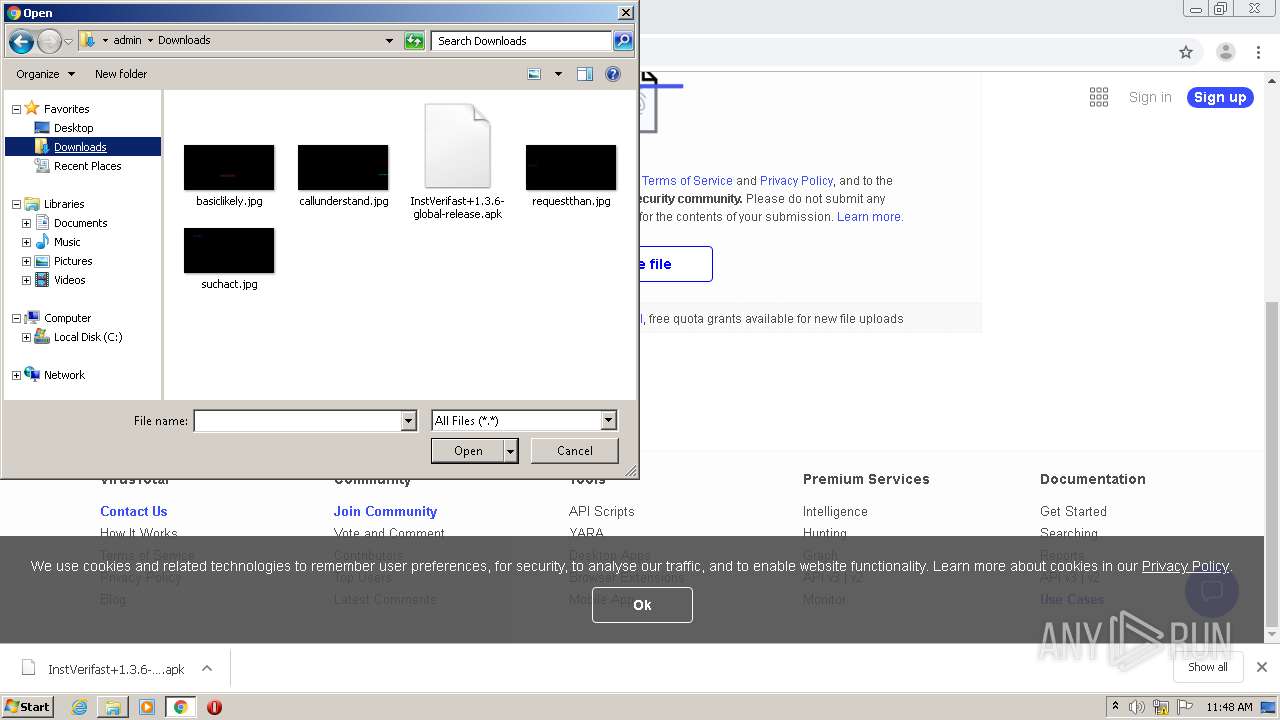The image size is (1280, 720).
Task: Collapse the Favorites tree group
Action: (16, 109)
